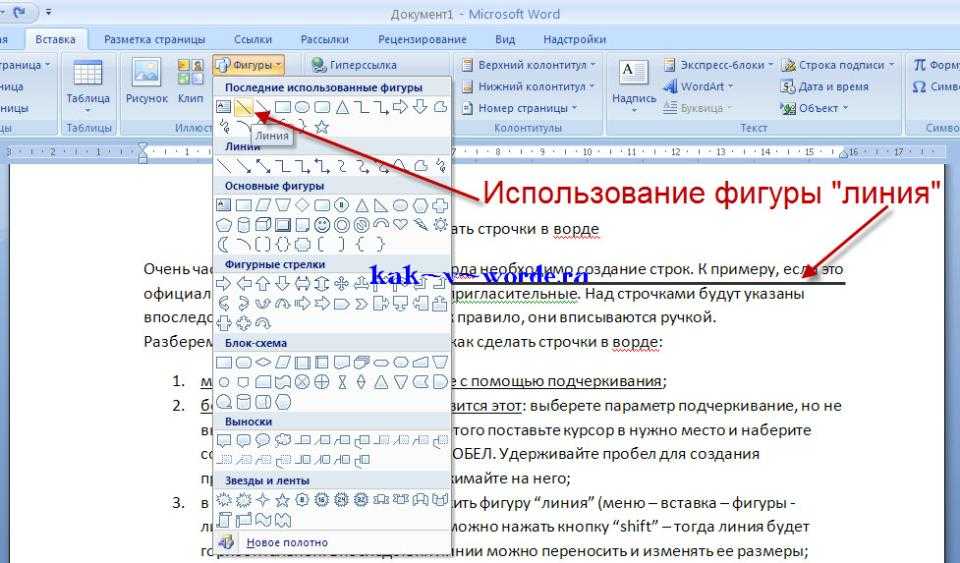Pick the oval speech callout in Выноски
This screenshot has height=563, width=960.
pos(263,440)
